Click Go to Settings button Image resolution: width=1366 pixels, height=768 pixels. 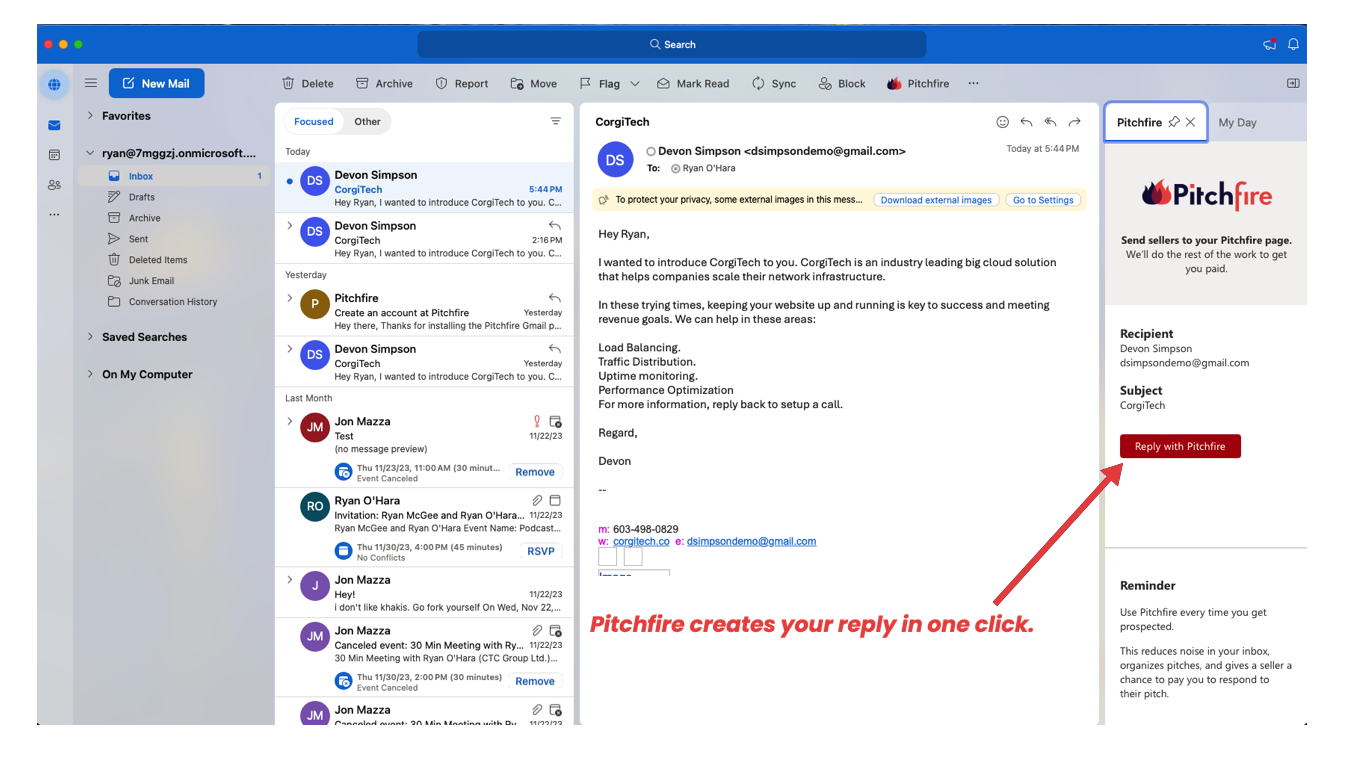(x=1043, y=200)
